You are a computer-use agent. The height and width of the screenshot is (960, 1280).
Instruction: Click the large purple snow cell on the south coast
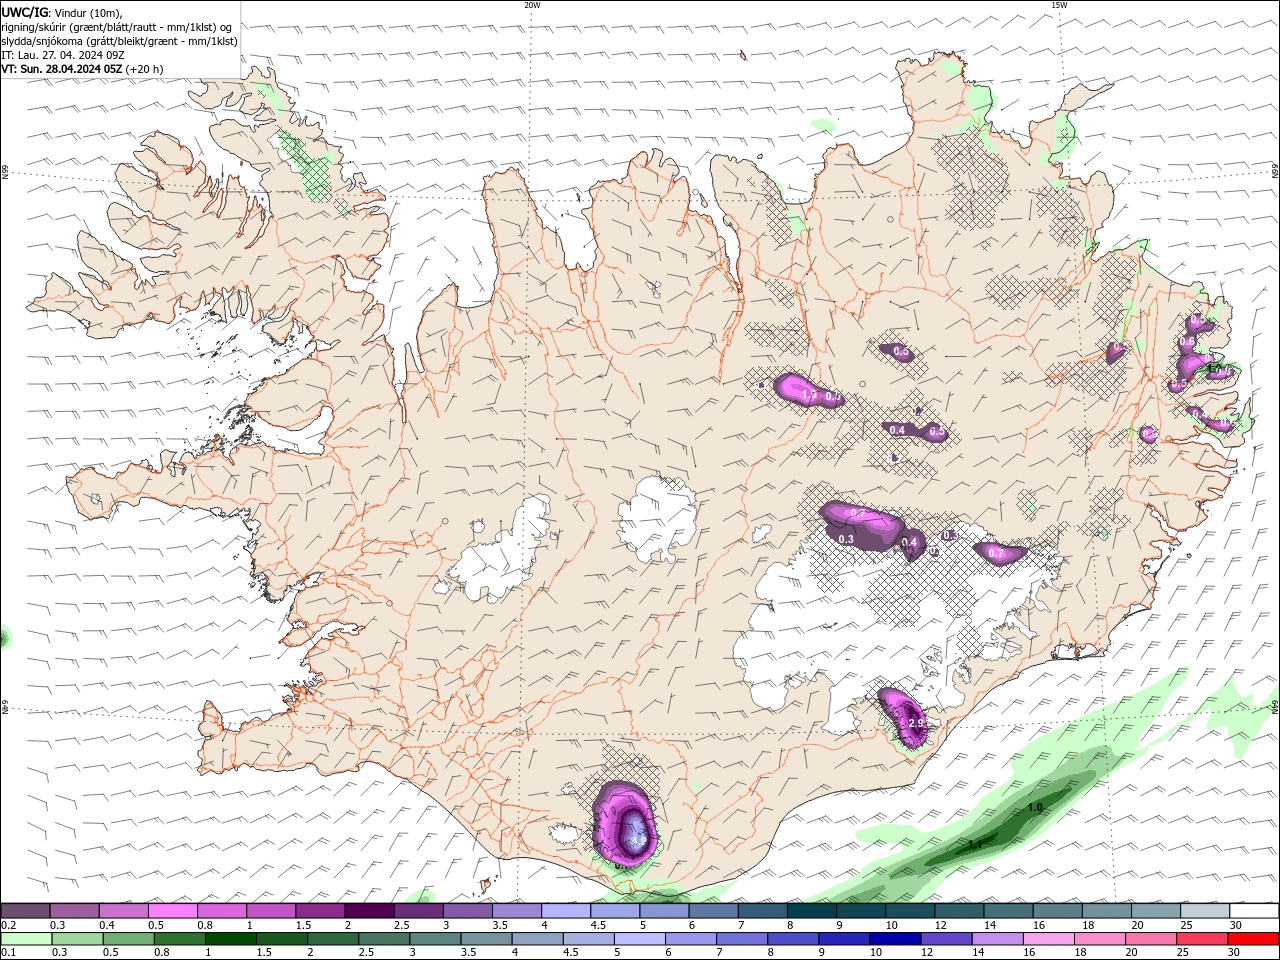[x=625, y=822]
